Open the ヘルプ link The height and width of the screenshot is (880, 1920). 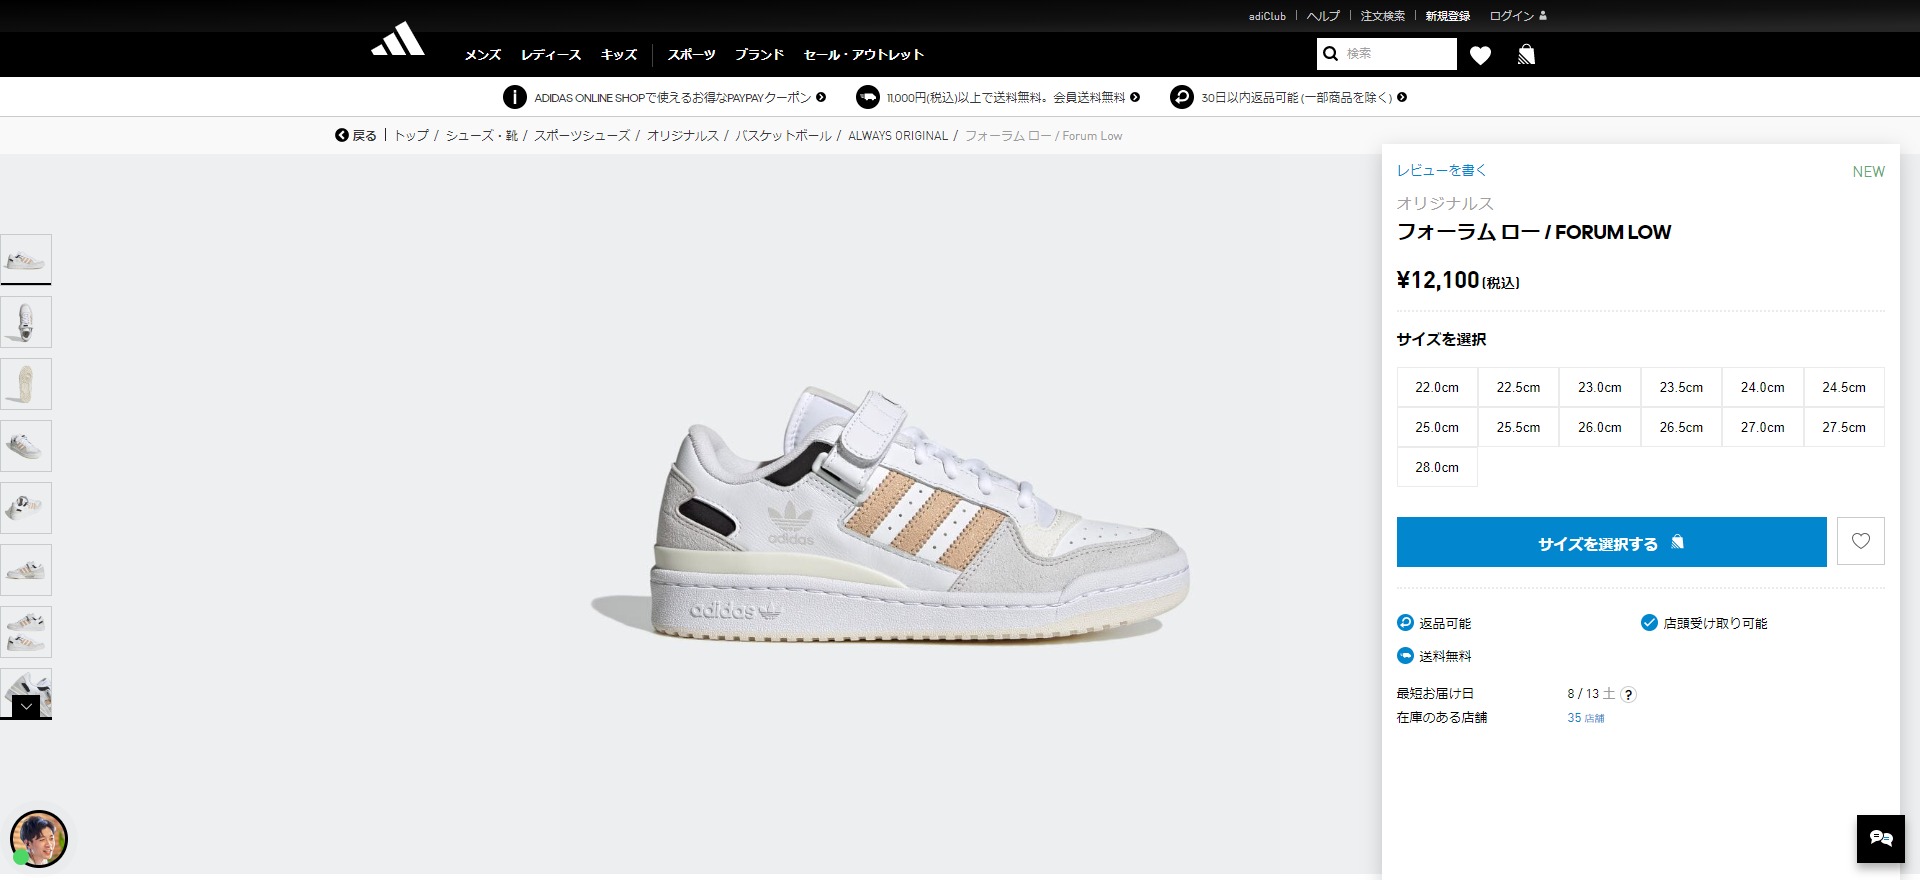[1323, 16]
